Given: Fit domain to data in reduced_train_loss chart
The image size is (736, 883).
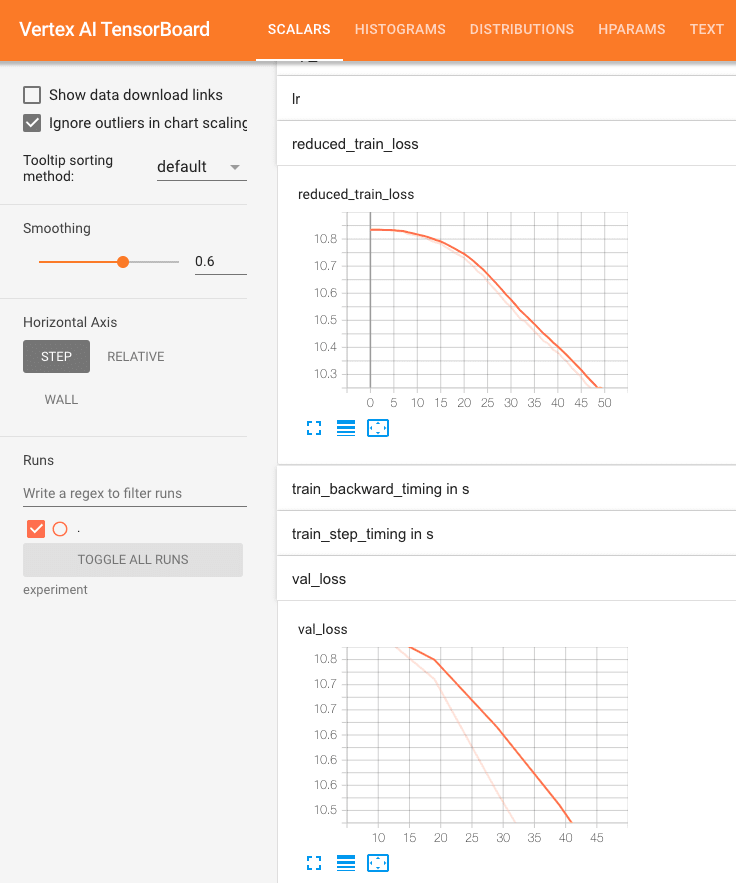Looking at the screenshot, I should point(378,428).
